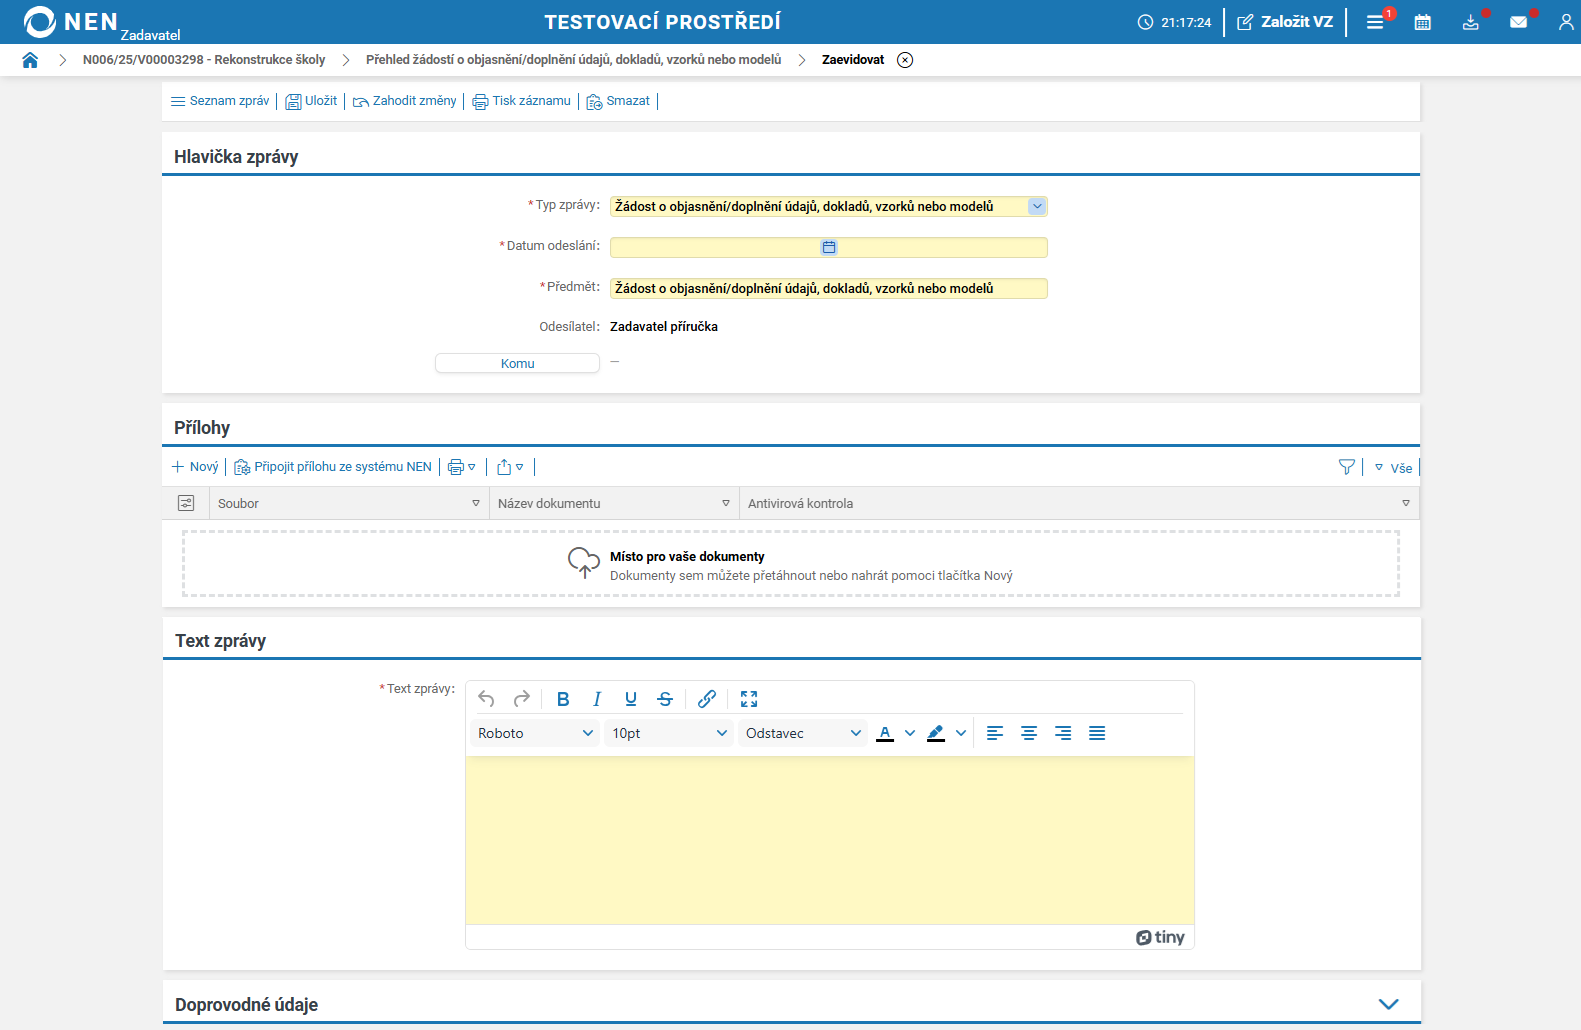Screen dimensions: 1581x1030
Task: Toggle italic formatting in editor
Action: coord(597,699)
